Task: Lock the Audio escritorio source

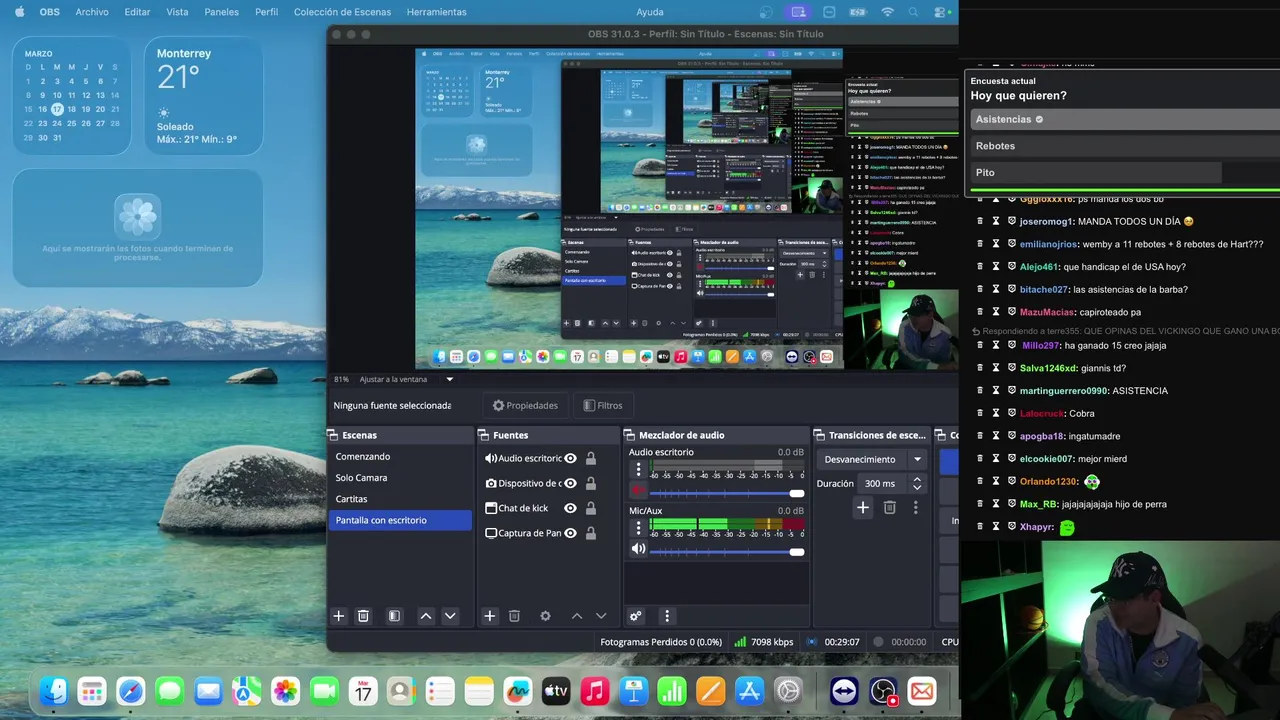Action: point(591,458)
